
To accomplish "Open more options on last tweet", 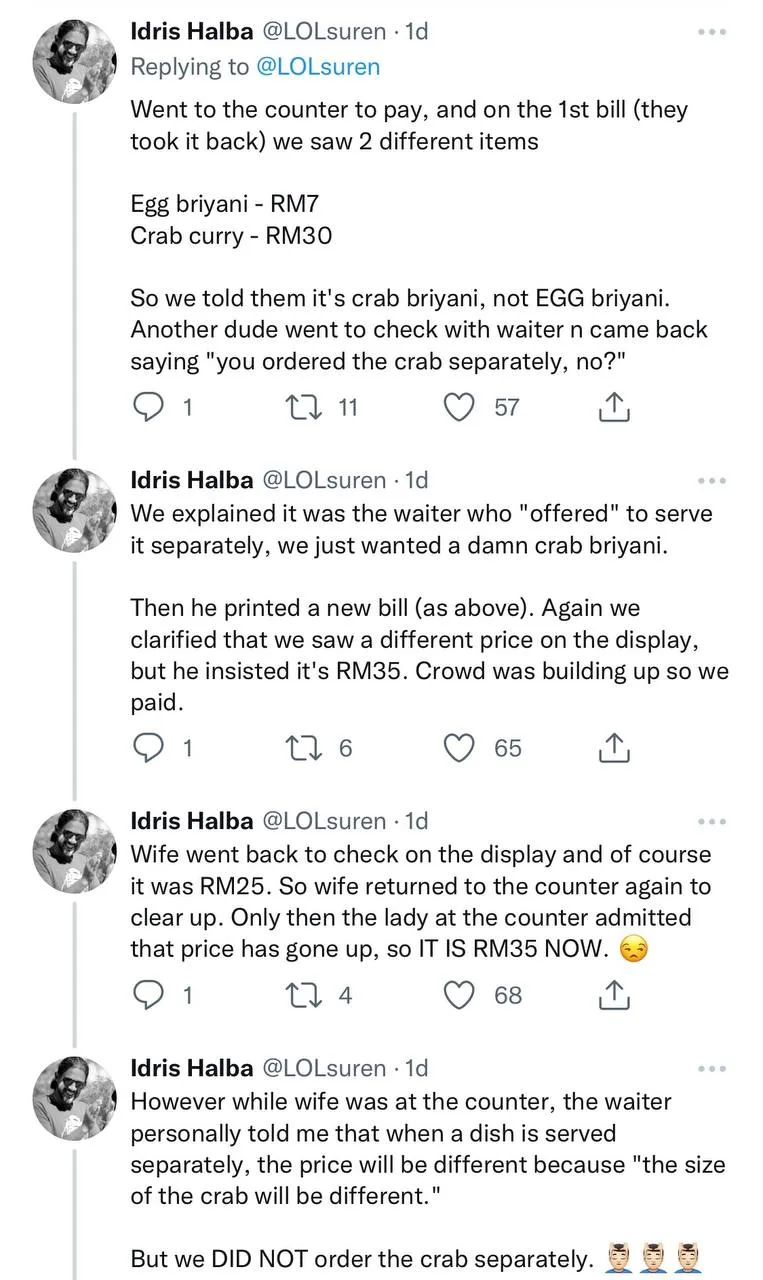I will pos(711,1069).
